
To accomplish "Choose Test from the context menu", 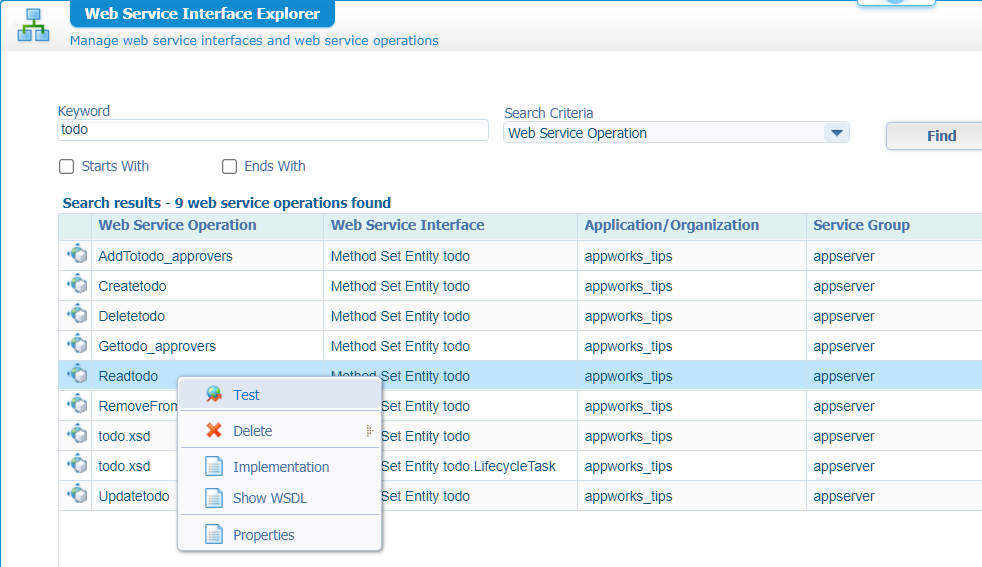I will coord(246,395).
